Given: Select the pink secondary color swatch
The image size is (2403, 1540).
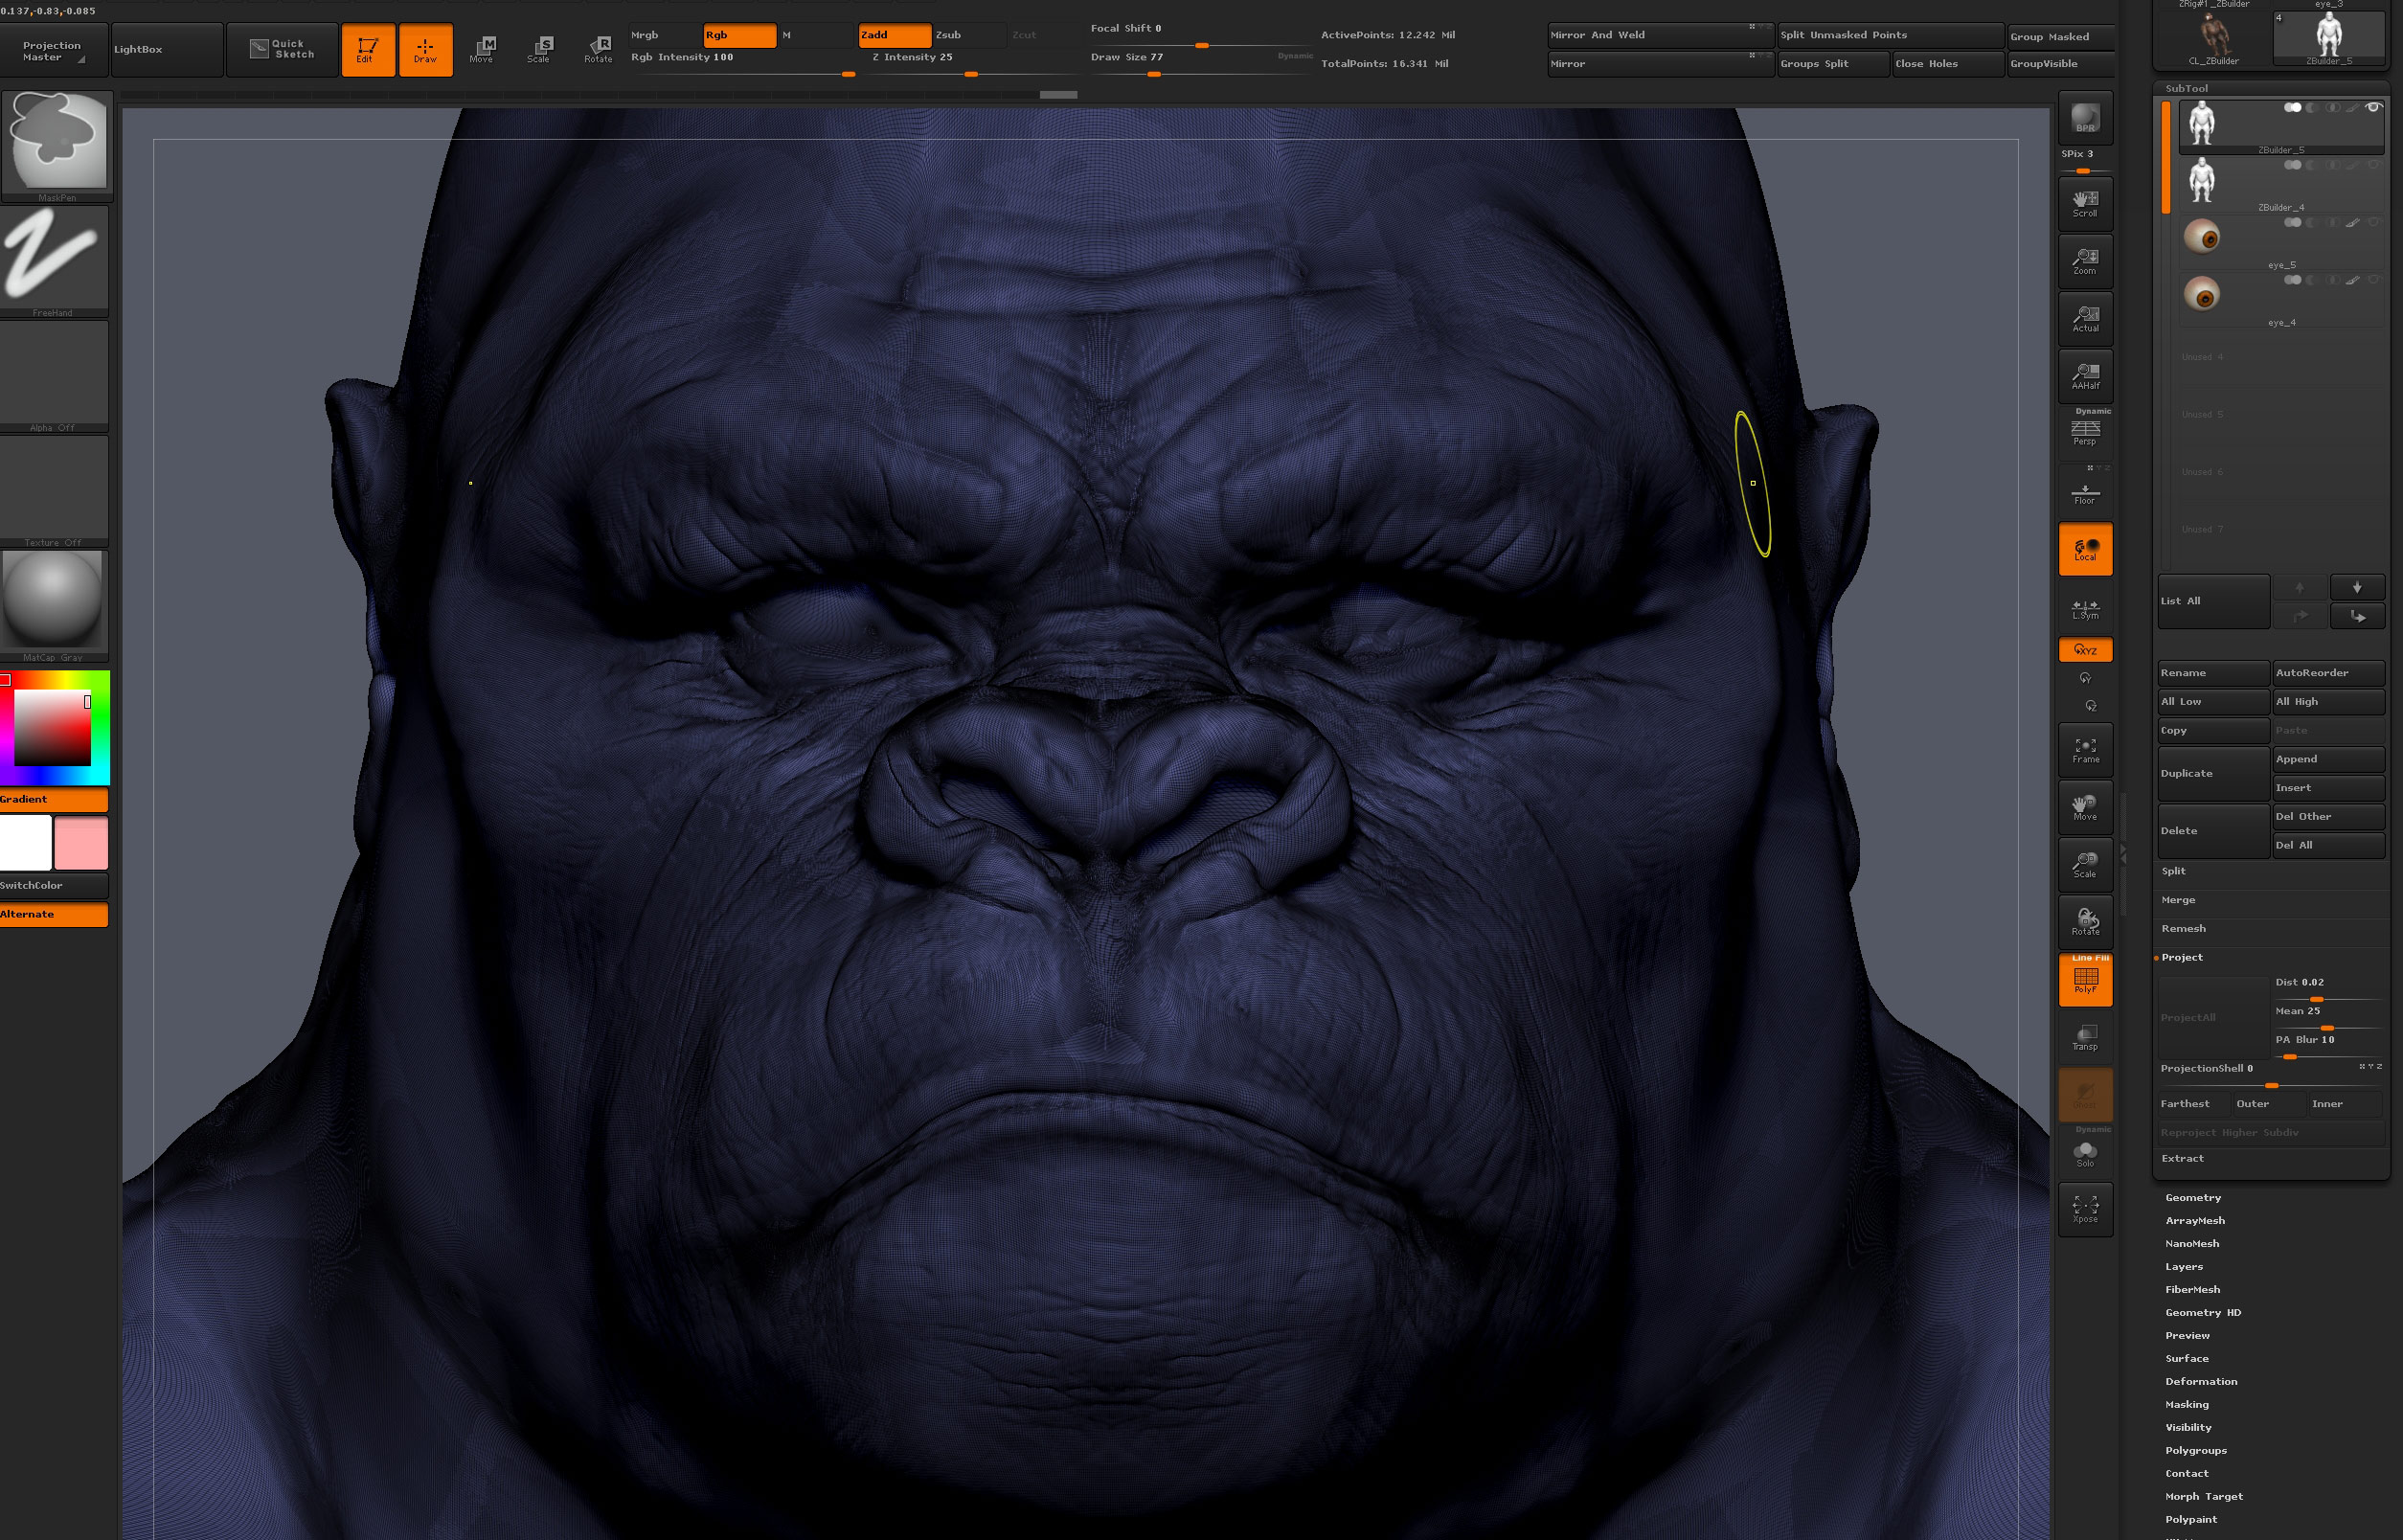Looking at the screenshot, I should coord(81,843).
